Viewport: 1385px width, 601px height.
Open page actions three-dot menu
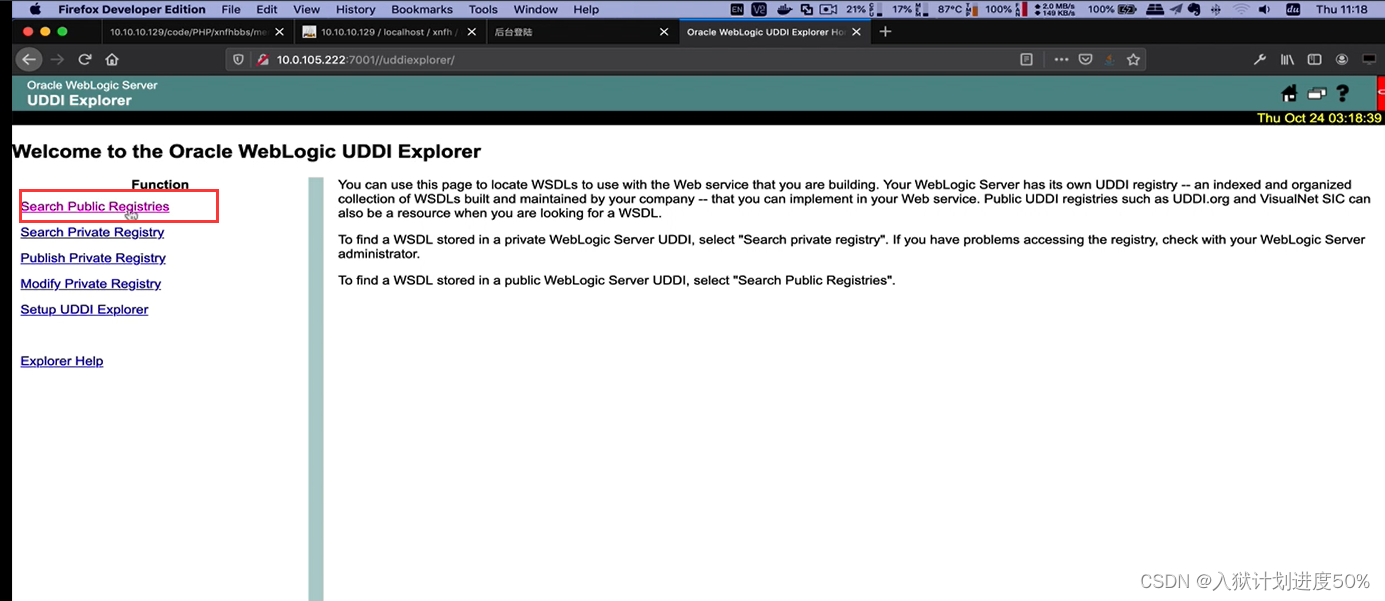(x=1061, y=60)
